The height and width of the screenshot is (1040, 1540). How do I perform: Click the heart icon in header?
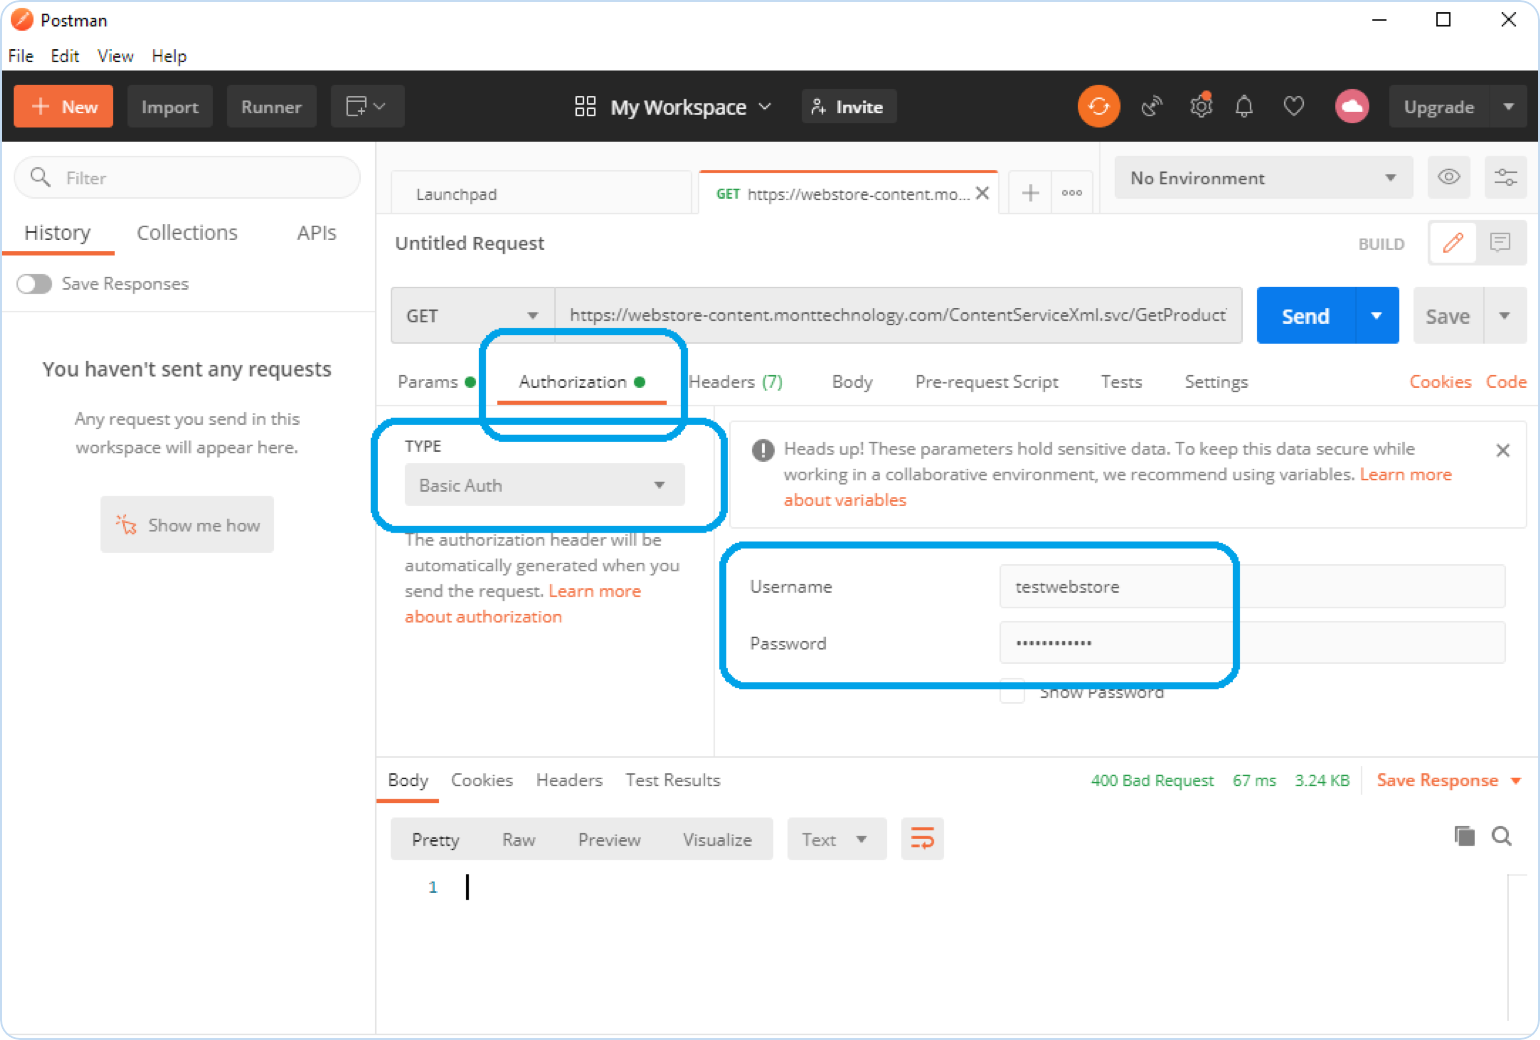pyautogui.click(x=1294, y=106)
